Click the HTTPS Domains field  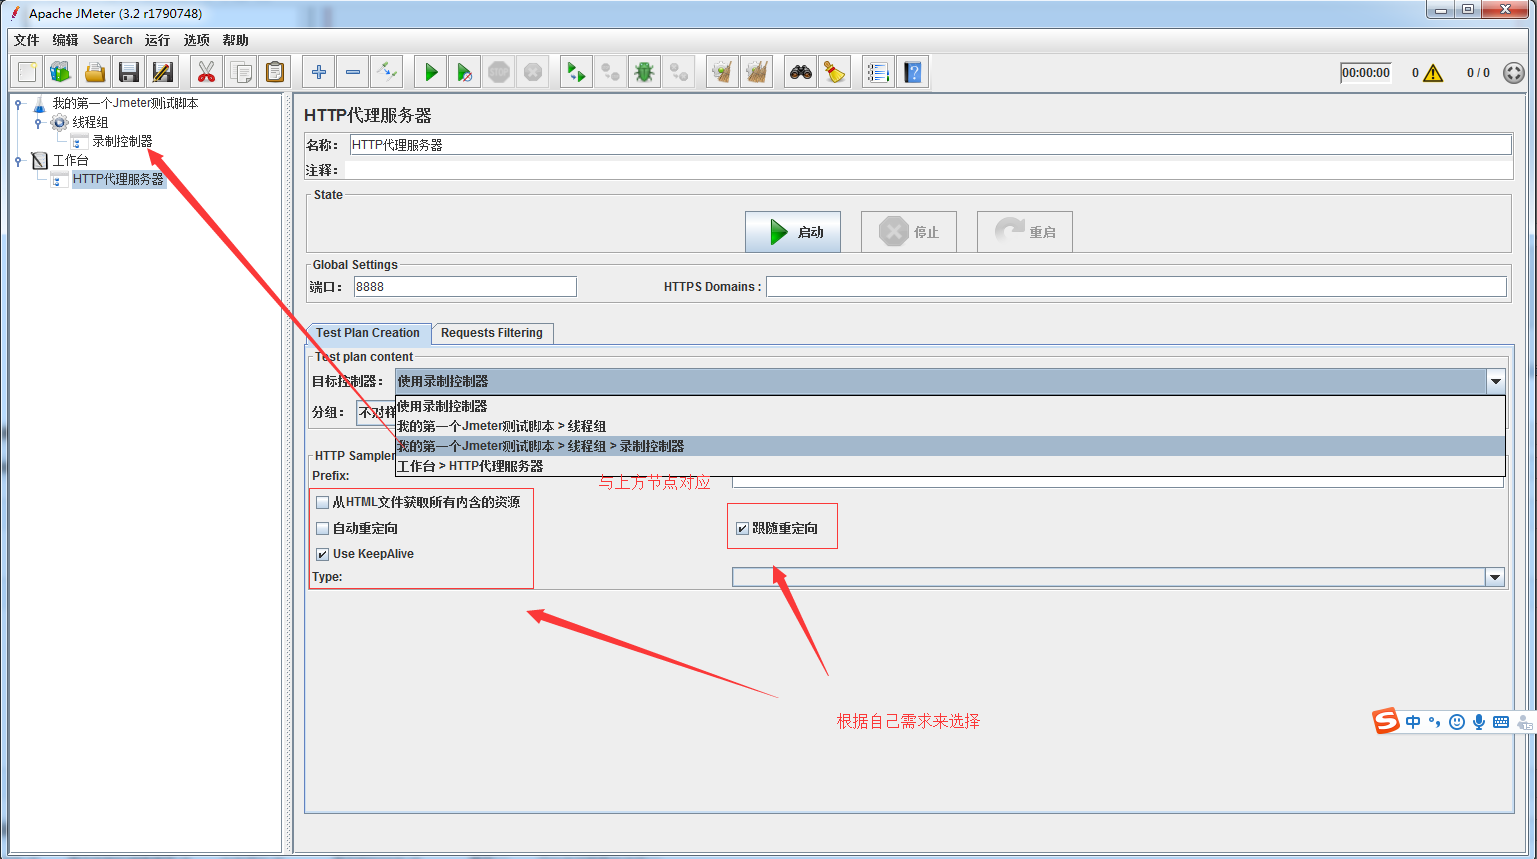click(1136, 287)
